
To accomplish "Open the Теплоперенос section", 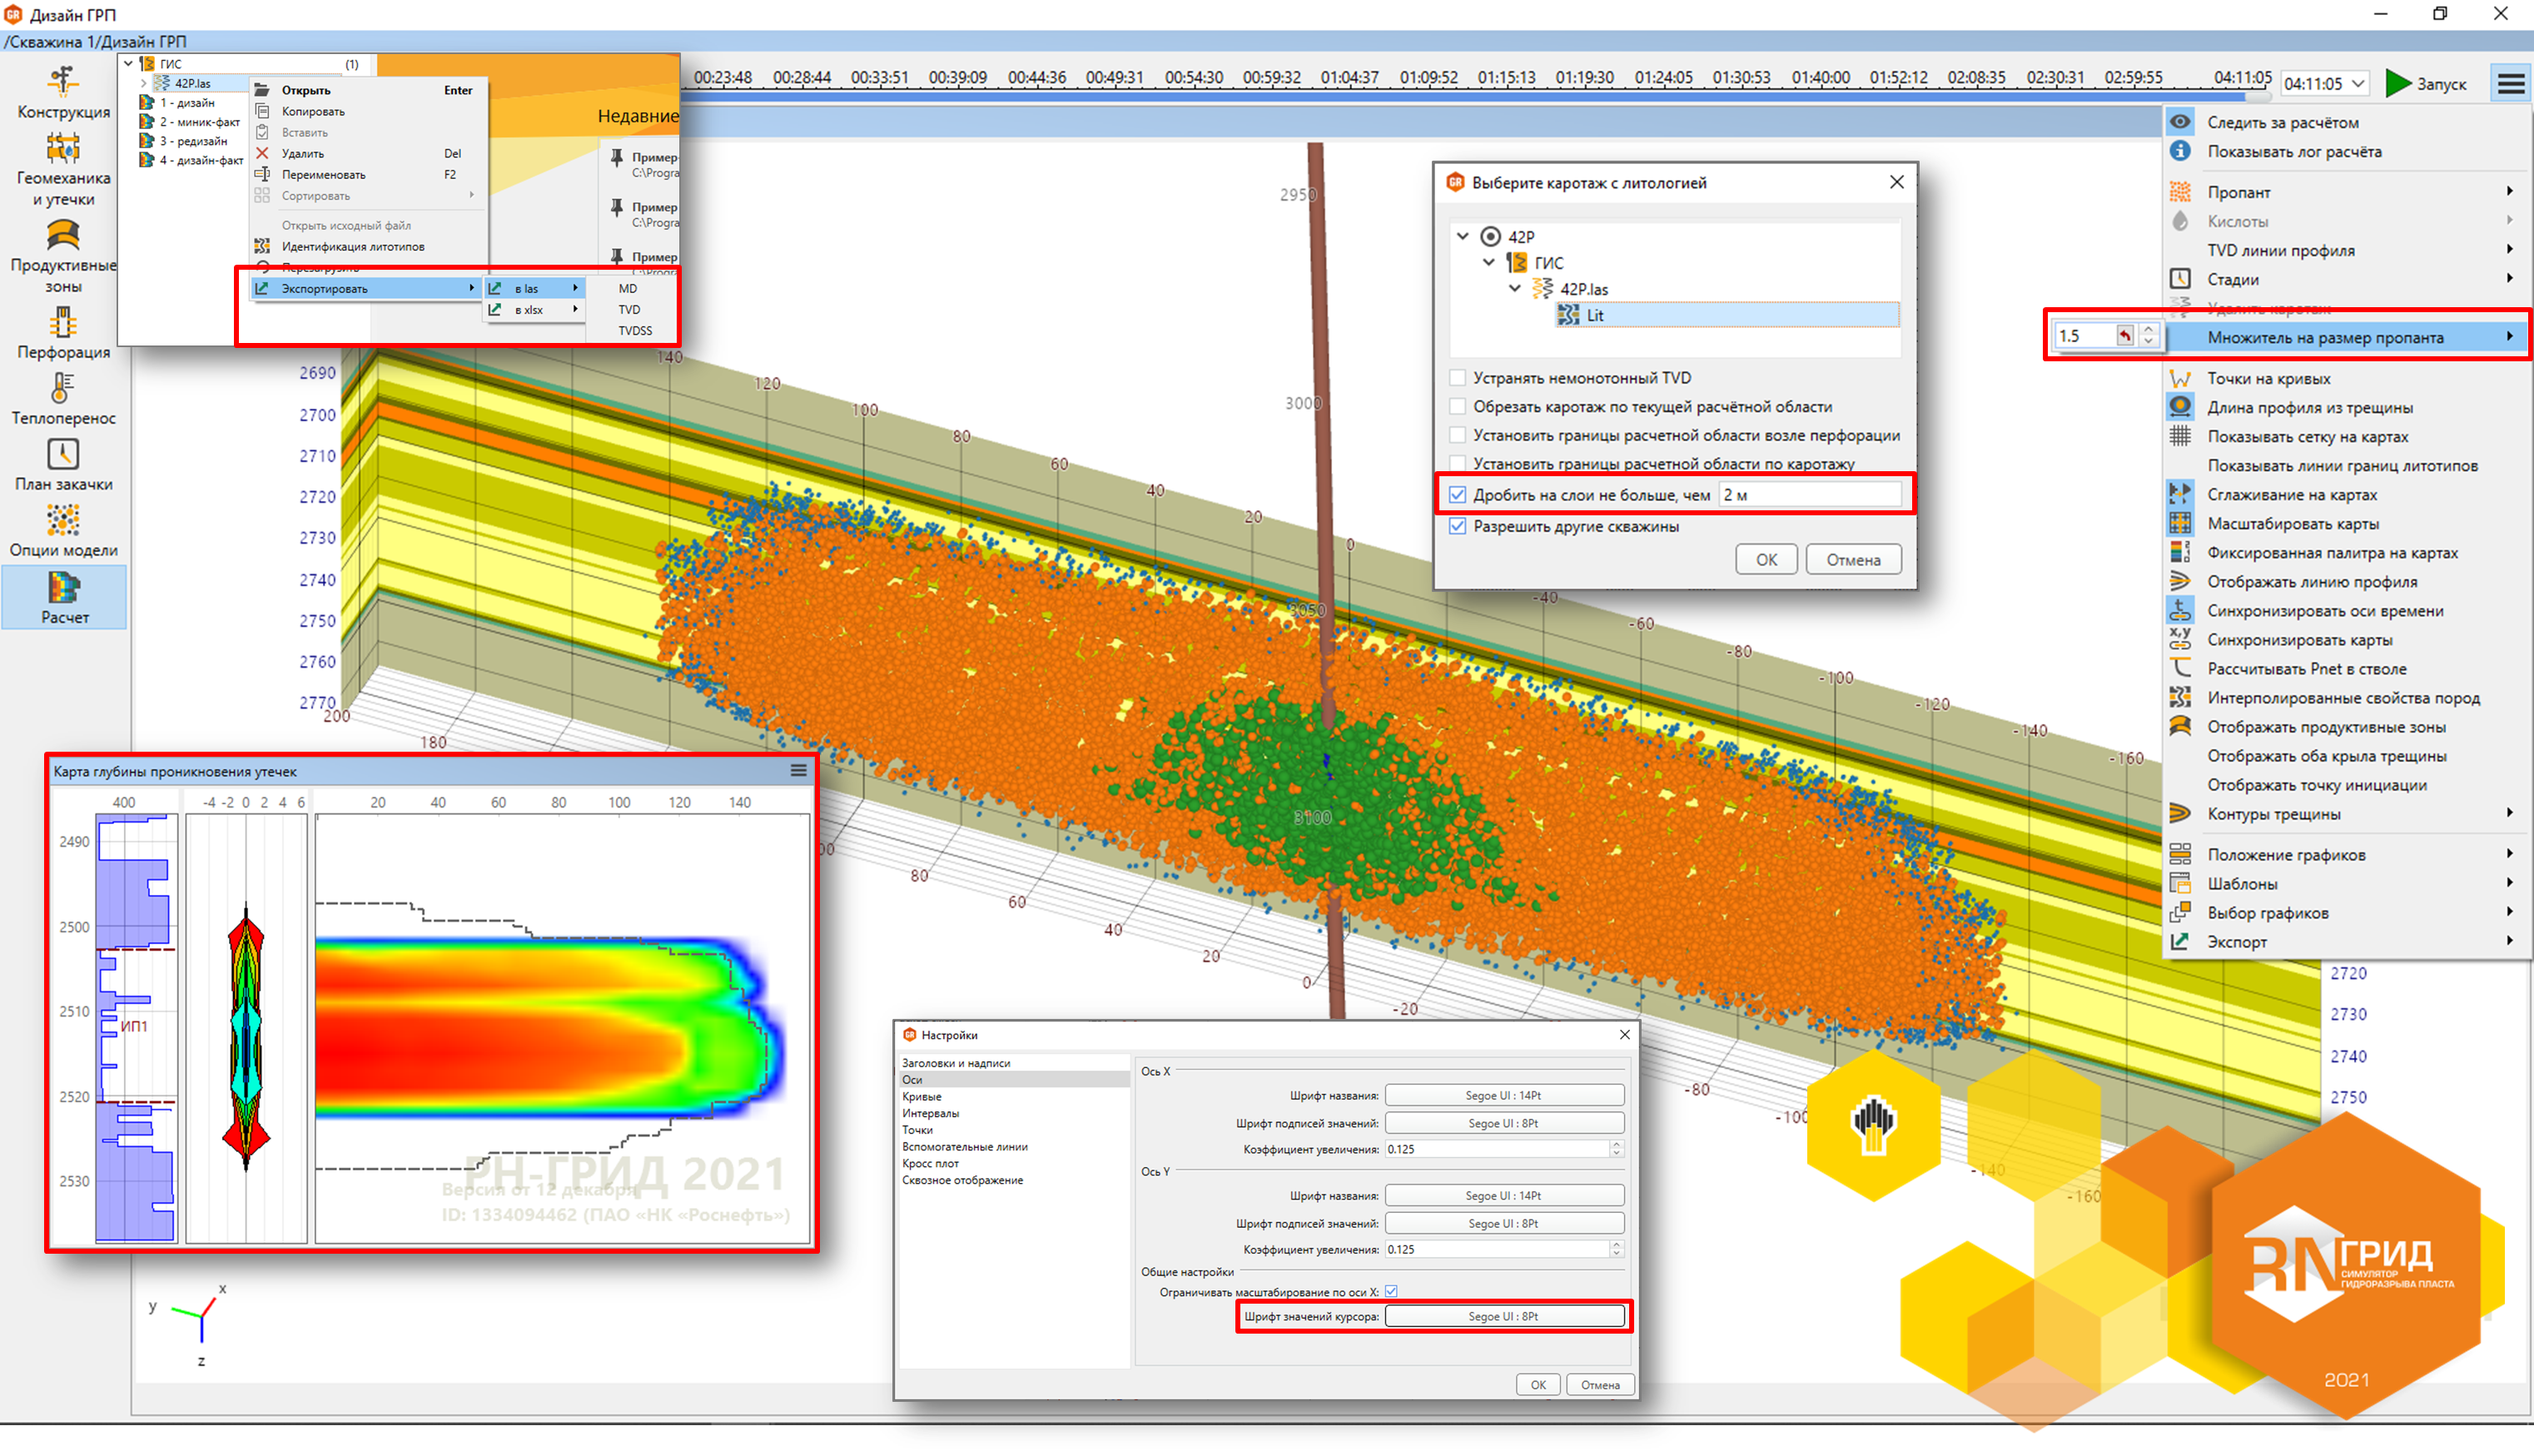I will (x=63, y=400).
